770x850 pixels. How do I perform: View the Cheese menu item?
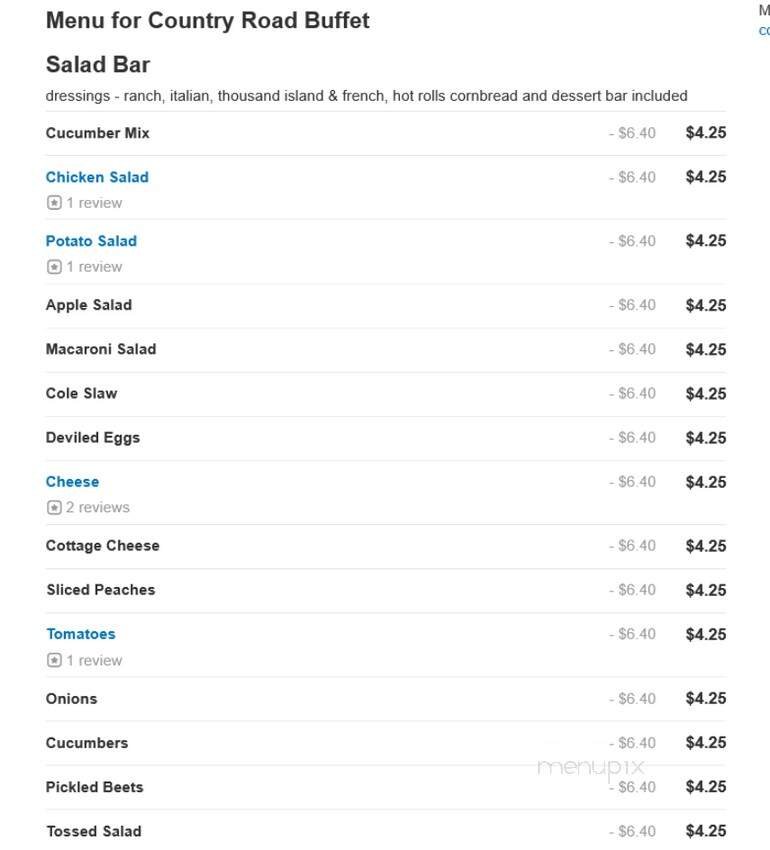[x=72, y=481]
